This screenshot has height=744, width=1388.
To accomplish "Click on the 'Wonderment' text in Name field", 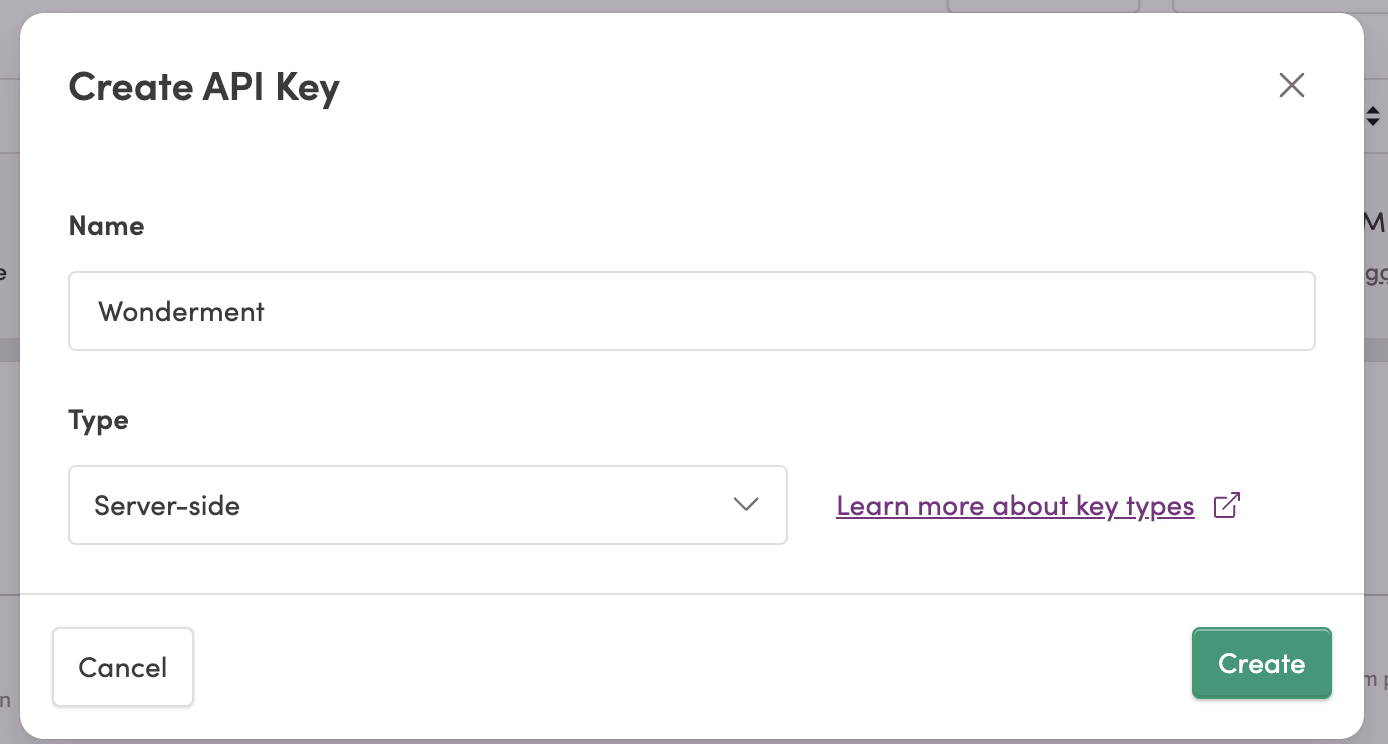I will [x=182, y=312].
